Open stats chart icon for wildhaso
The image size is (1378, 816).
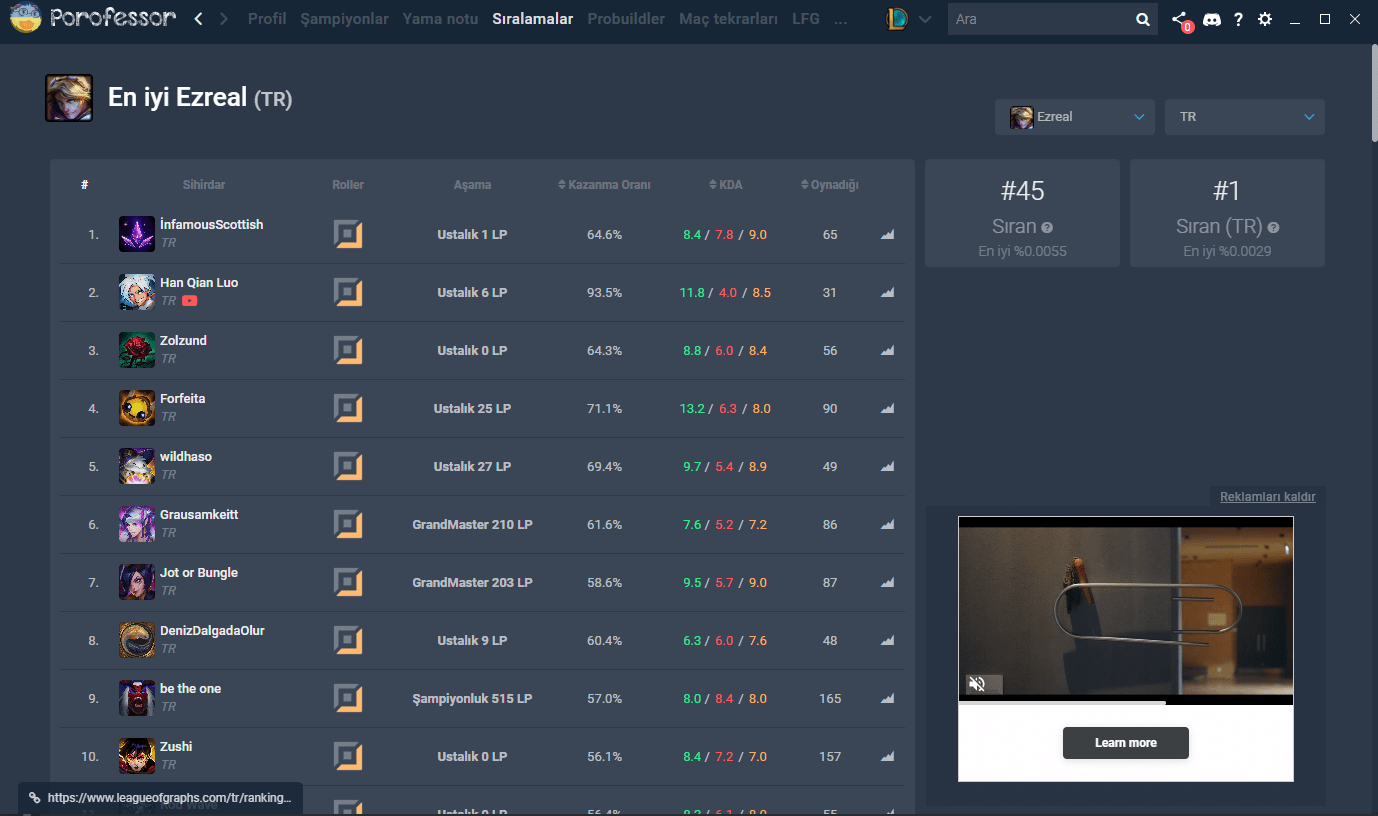[887, 467]
